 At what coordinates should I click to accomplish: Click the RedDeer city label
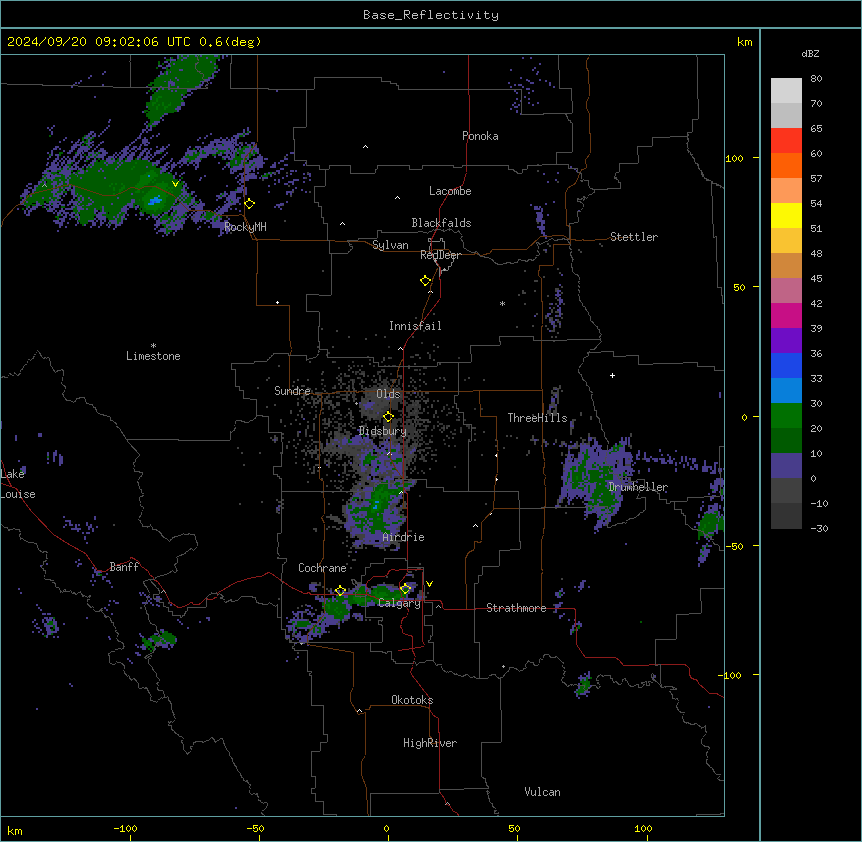[440, 255]
